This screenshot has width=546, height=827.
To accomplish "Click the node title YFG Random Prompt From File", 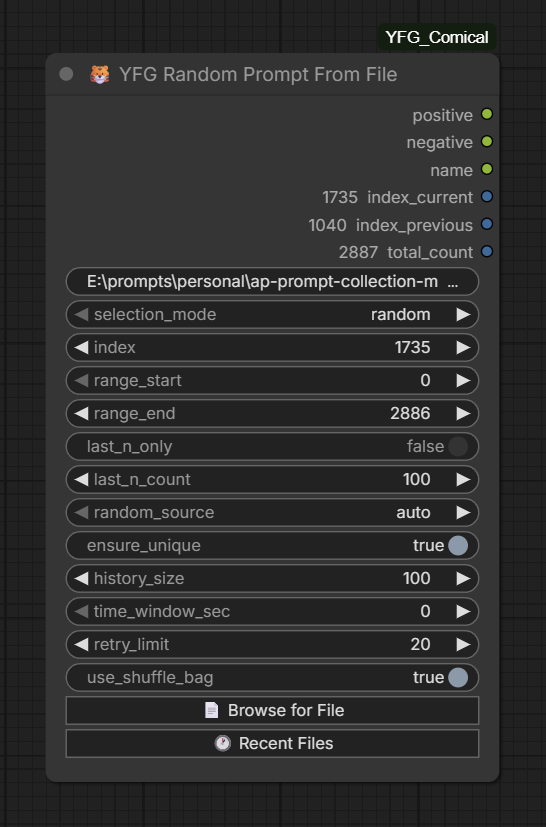I will [258, 74].
